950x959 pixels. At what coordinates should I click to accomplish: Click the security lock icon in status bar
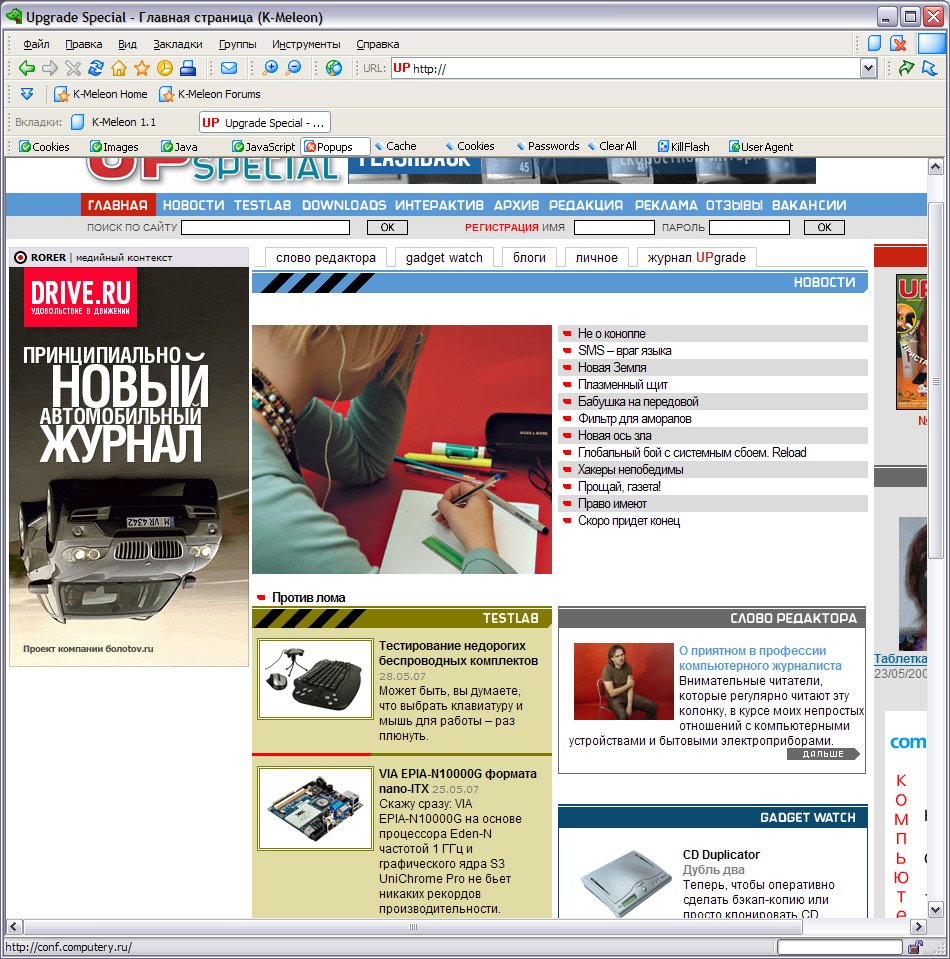click(916, 947)
